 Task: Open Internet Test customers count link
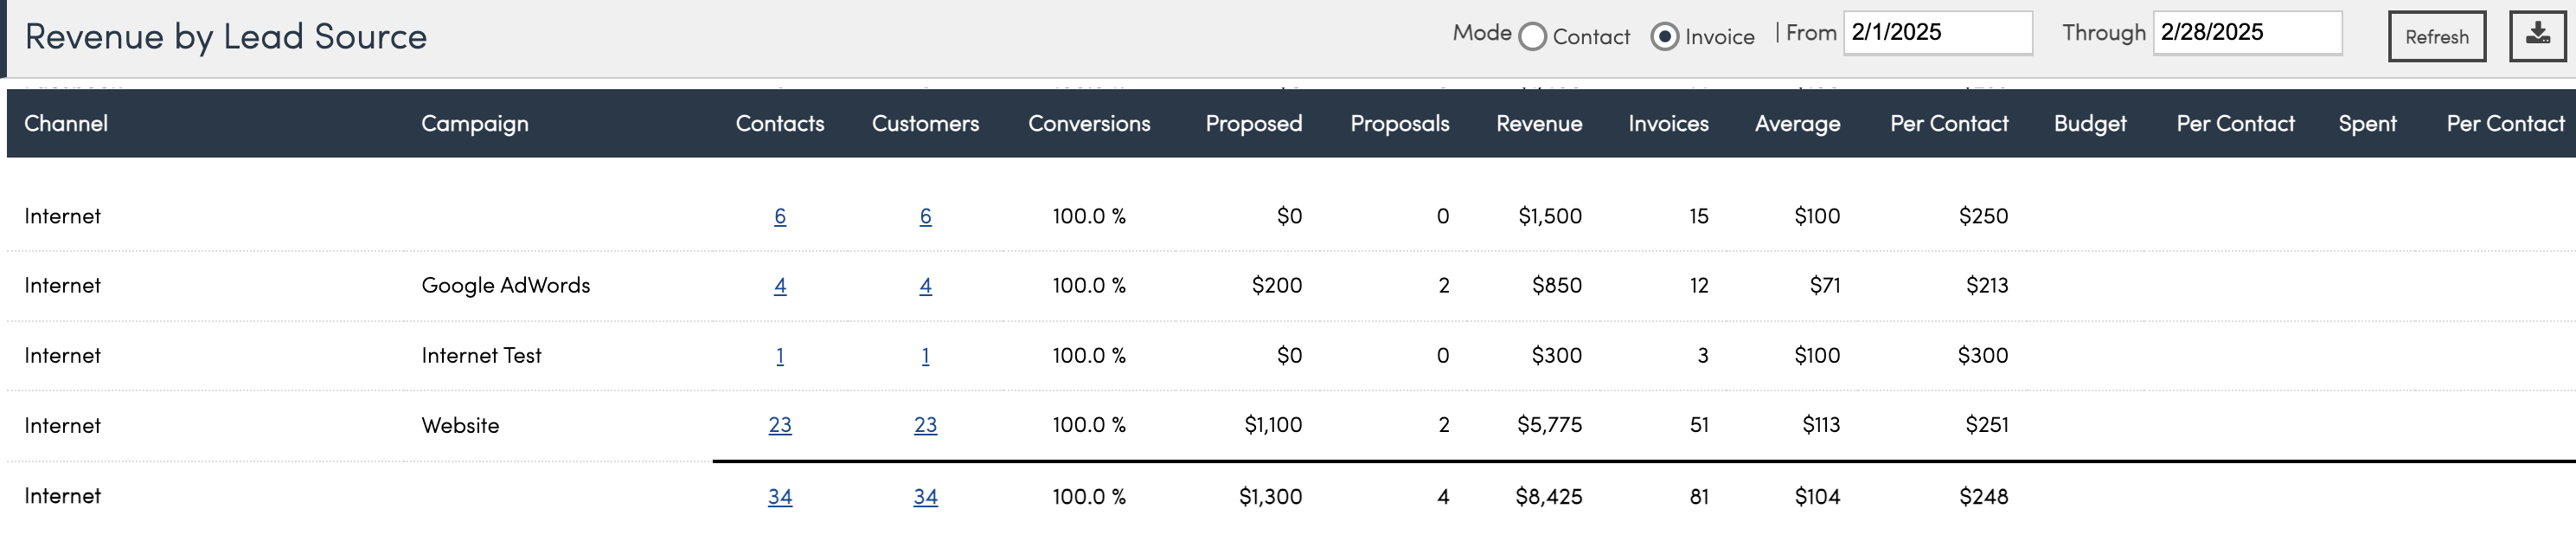click(x=926, y=356)
